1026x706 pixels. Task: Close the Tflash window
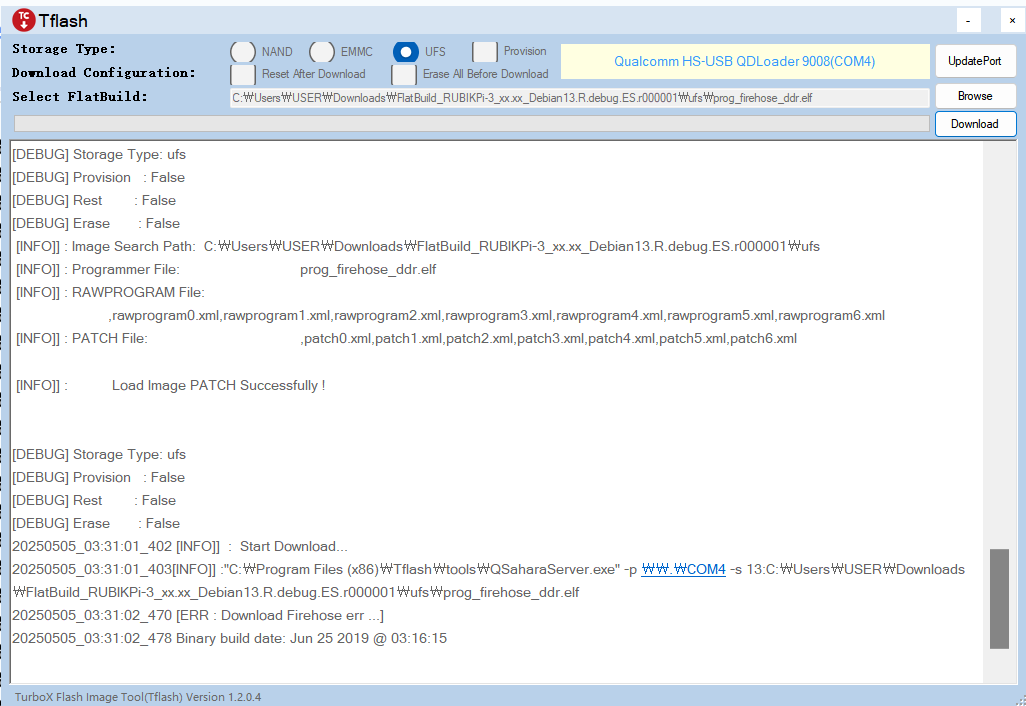click(1012, 20)
